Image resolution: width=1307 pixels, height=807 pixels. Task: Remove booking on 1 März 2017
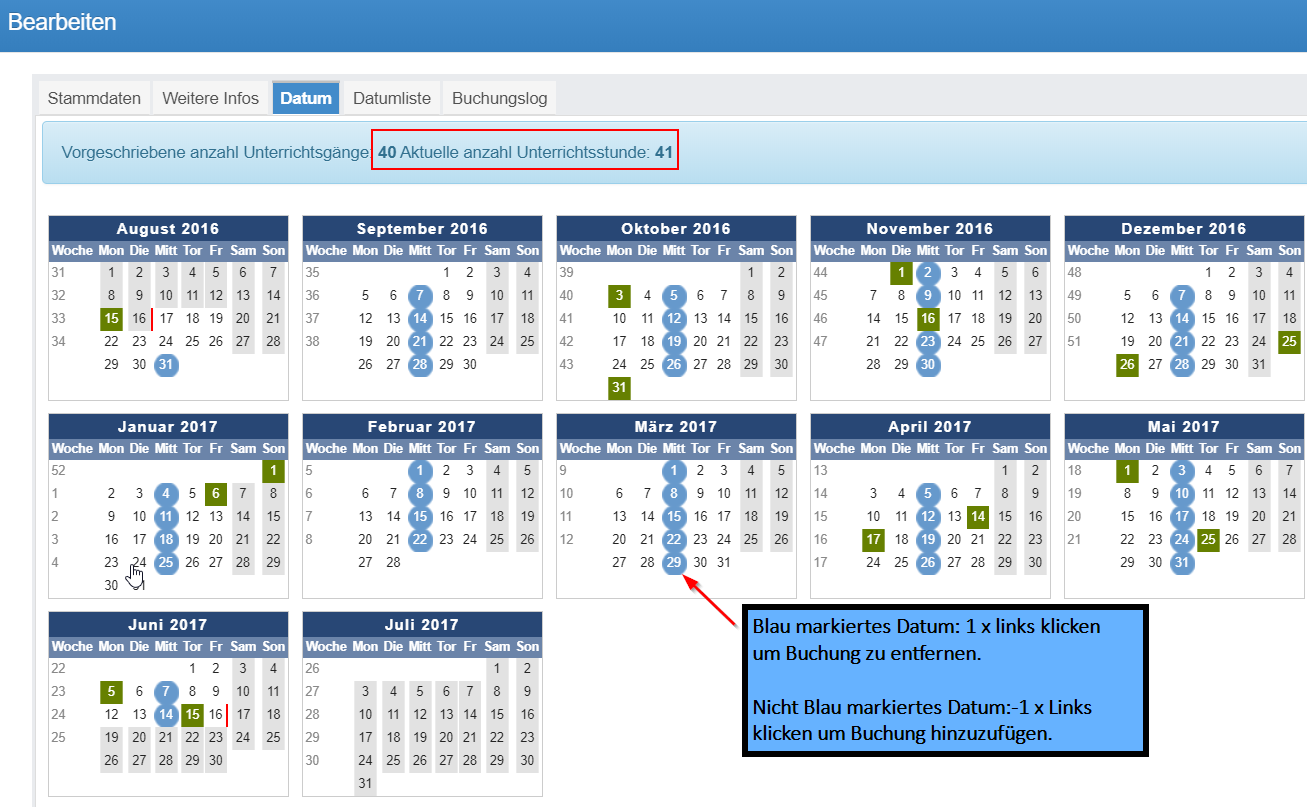click(x=674, y=470)
